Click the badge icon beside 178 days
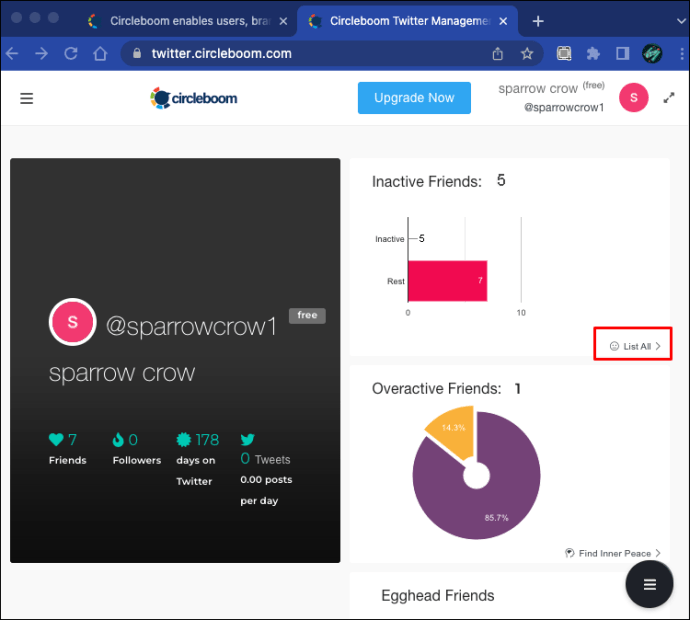 pyautogui.click(x=184, y=439)
